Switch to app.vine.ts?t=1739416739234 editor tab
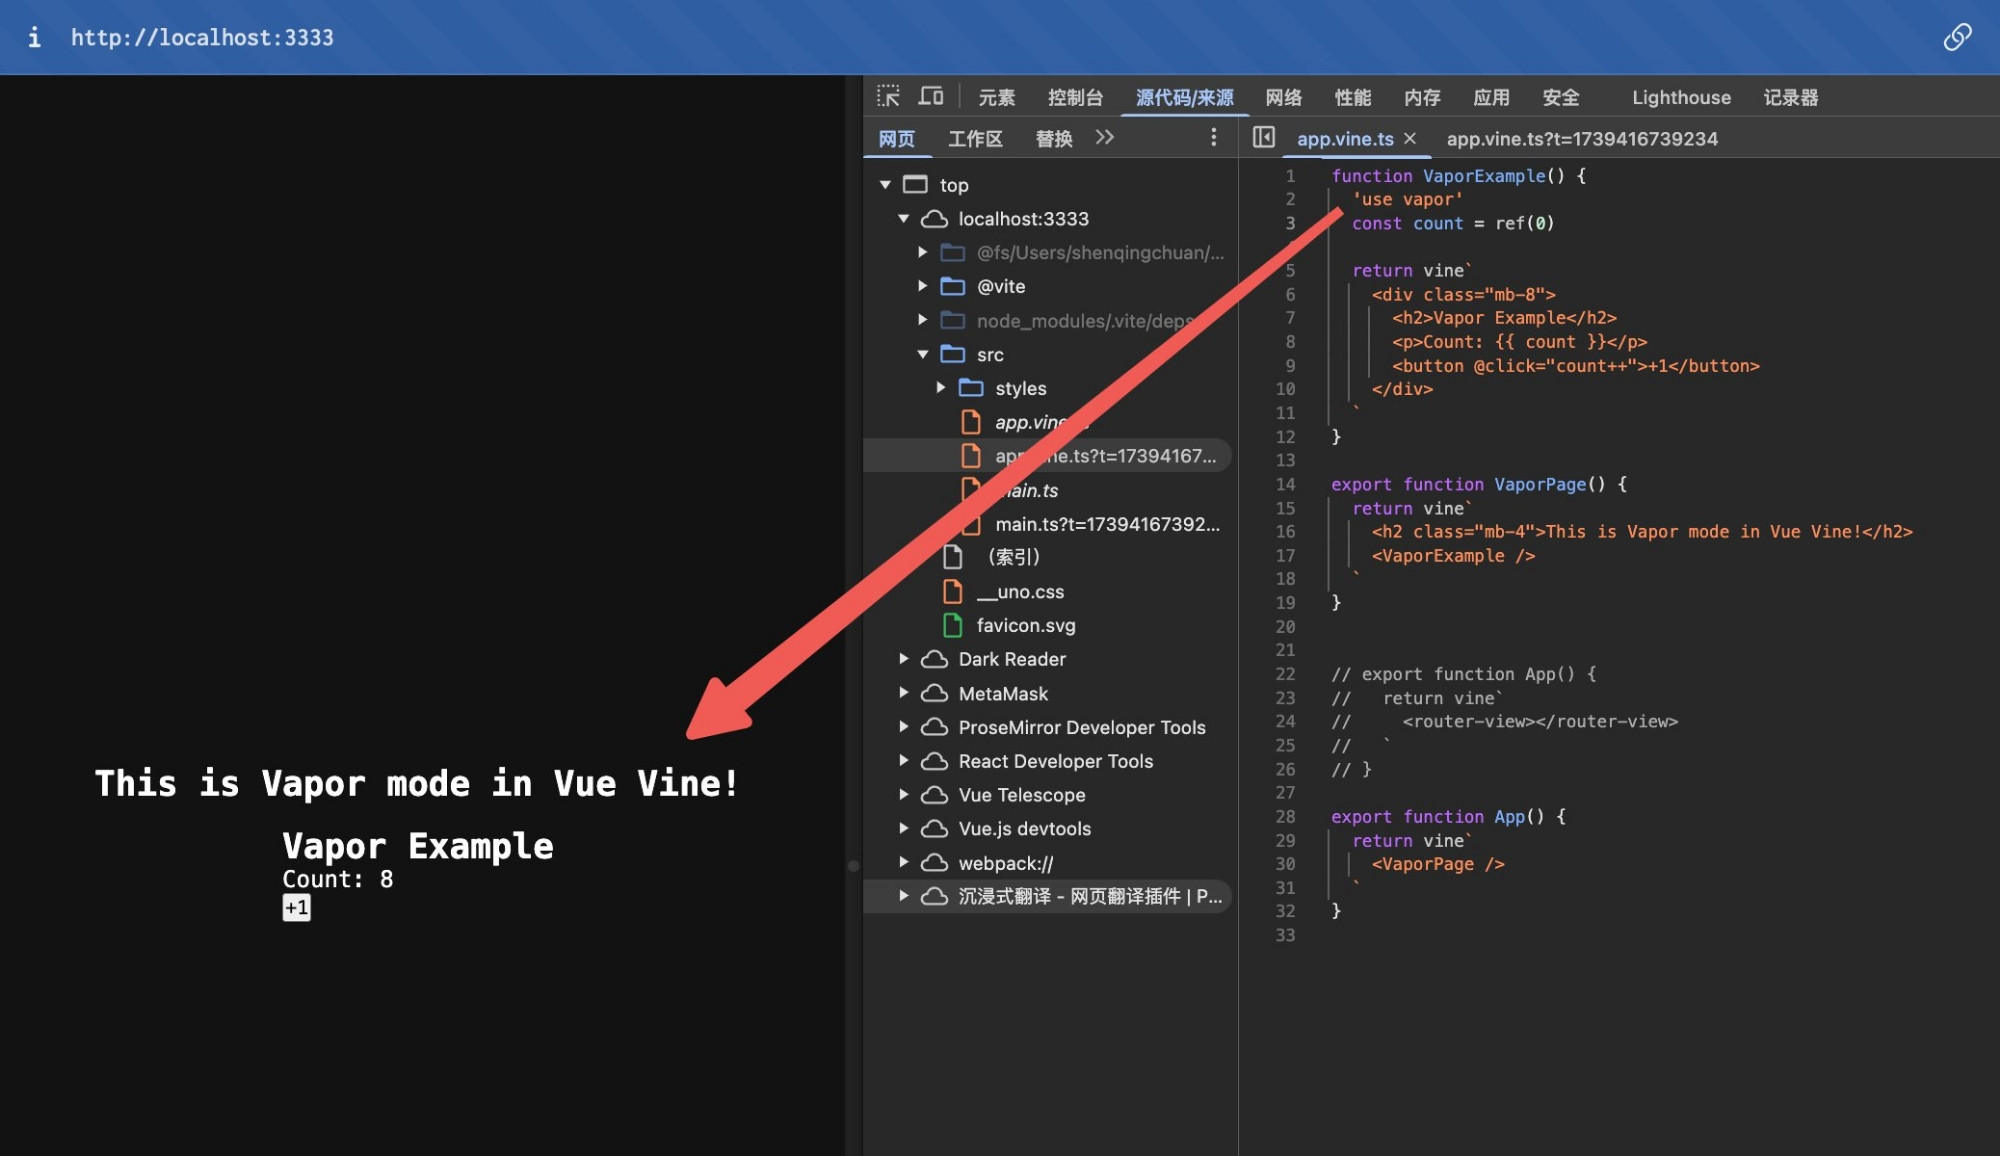 click(1582, 138)
